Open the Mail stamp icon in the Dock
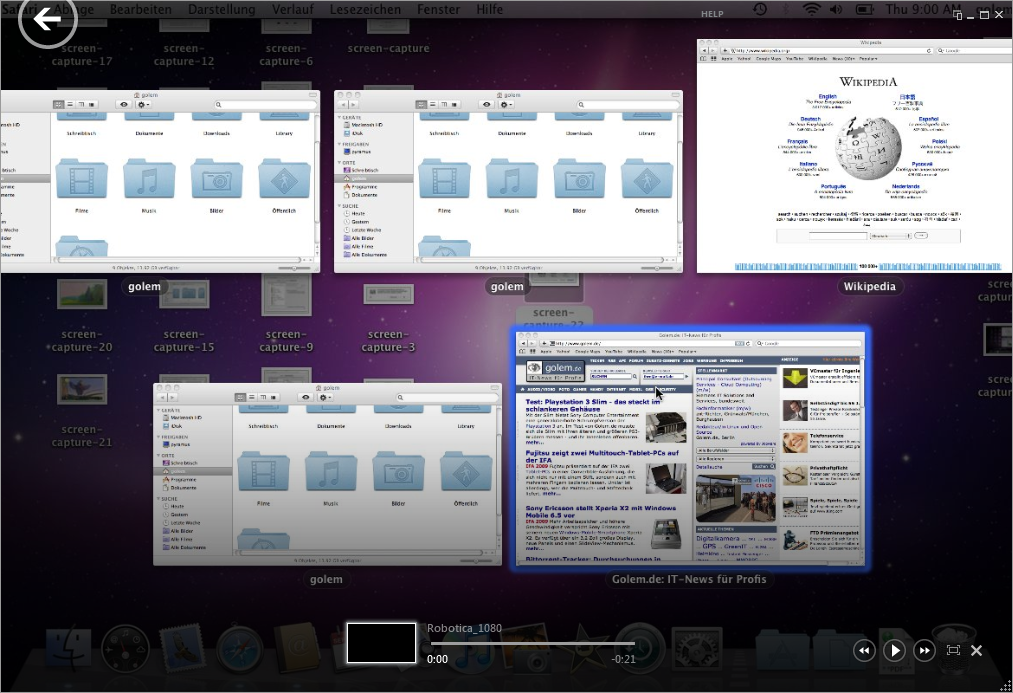1013x693 pixels. coord(182,649)
